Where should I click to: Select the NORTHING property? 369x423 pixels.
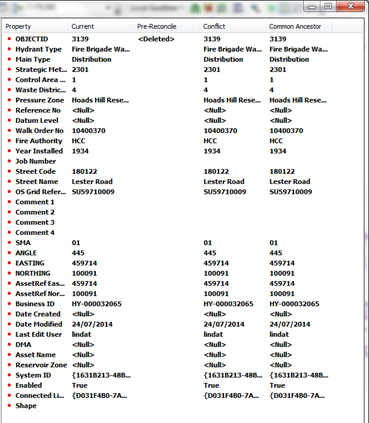click(33, 273)
